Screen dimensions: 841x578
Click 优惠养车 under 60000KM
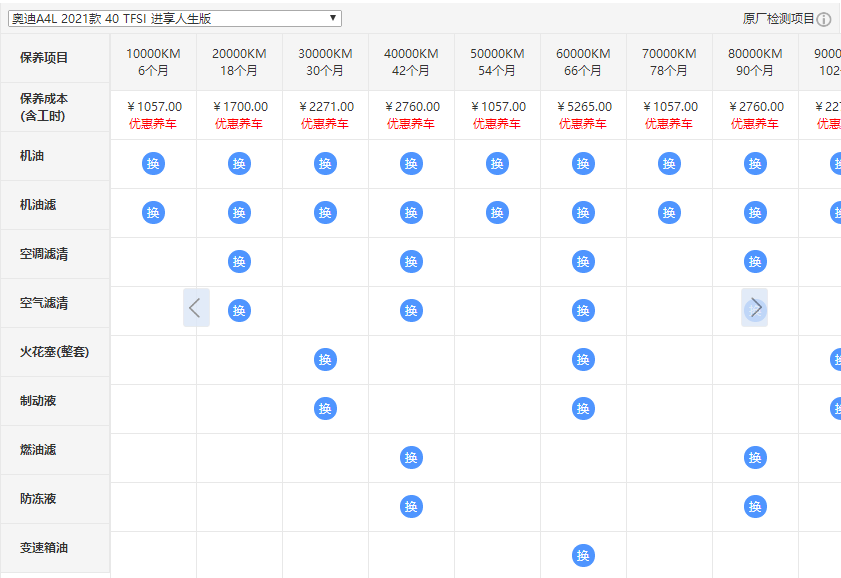coord(583,124)
